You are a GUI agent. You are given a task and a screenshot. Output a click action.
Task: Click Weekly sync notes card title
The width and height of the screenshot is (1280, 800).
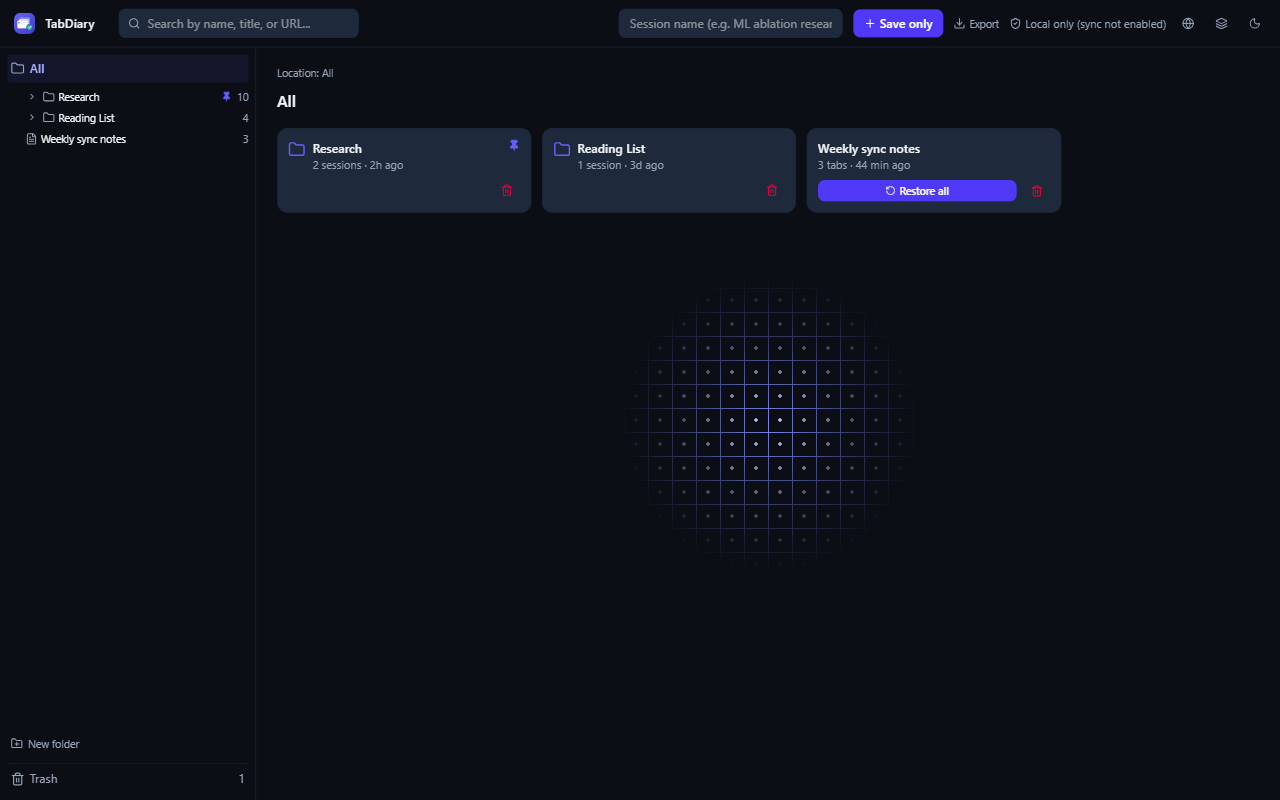coord(869,149)
